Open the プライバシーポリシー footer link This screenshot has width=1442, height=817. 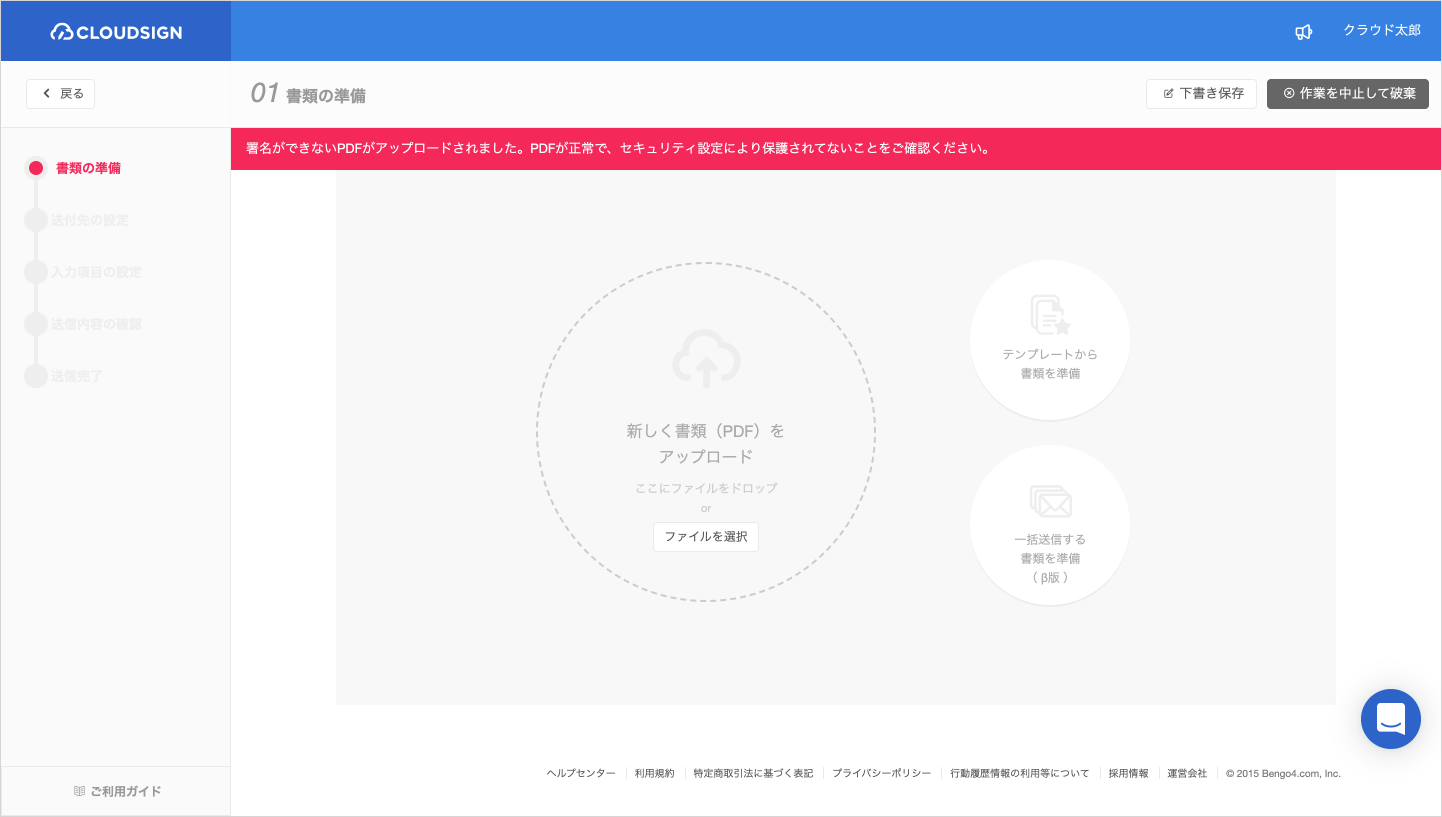881,773
